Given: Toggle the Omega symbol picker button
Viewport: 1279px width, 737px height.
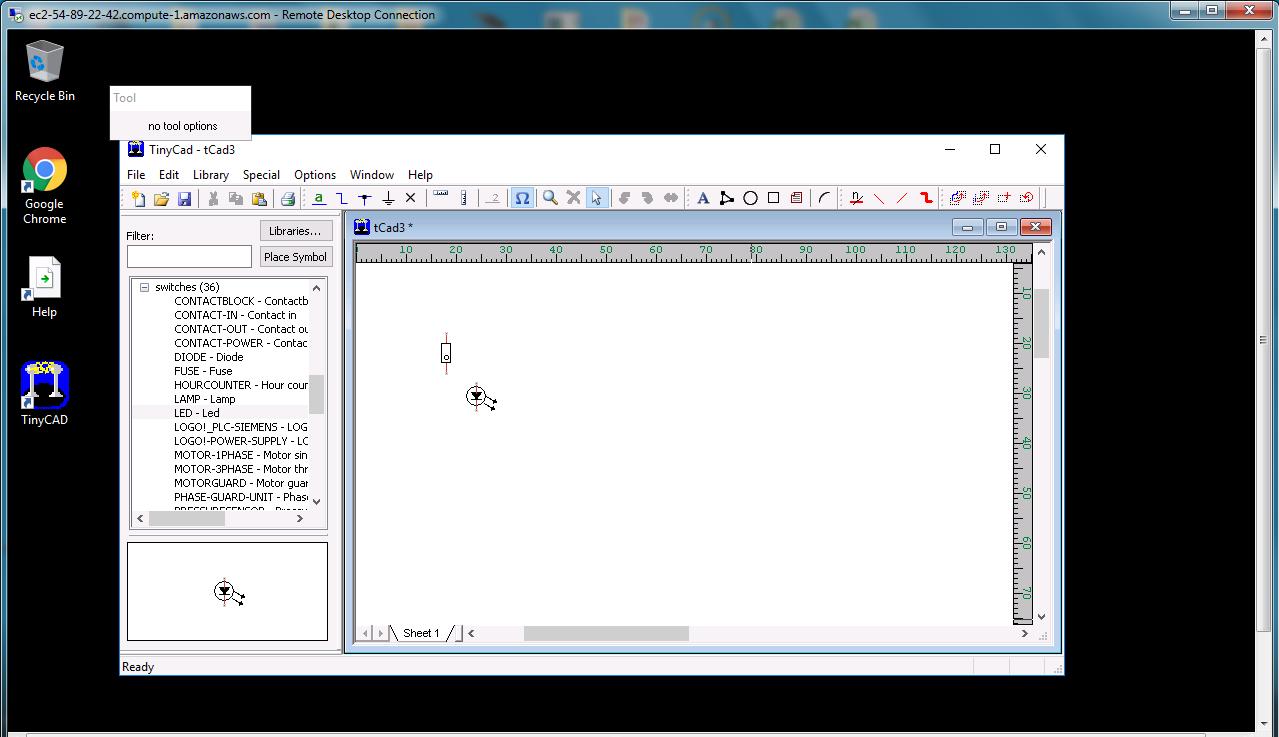Looking at the screenshot, I should click(x=522, y=198).
